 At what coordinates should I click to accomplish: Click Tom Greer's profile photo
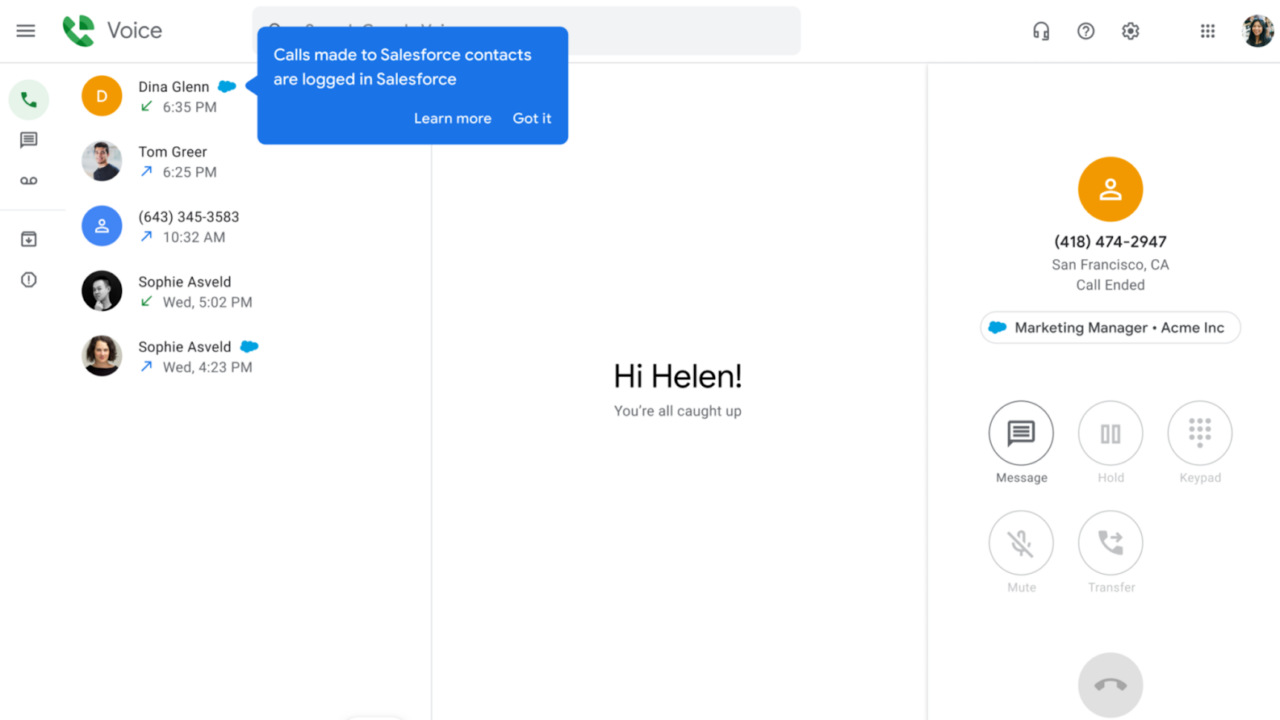[102, 161]
